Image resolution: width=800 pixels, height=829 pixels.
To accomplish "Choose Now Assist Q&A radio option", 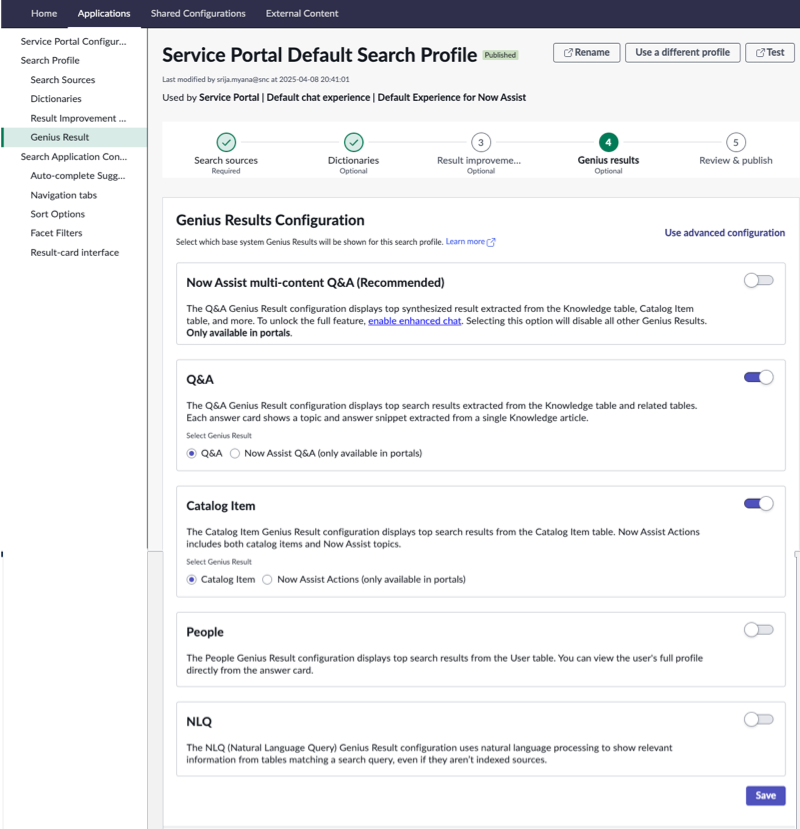I will click(x=235, y=454).
